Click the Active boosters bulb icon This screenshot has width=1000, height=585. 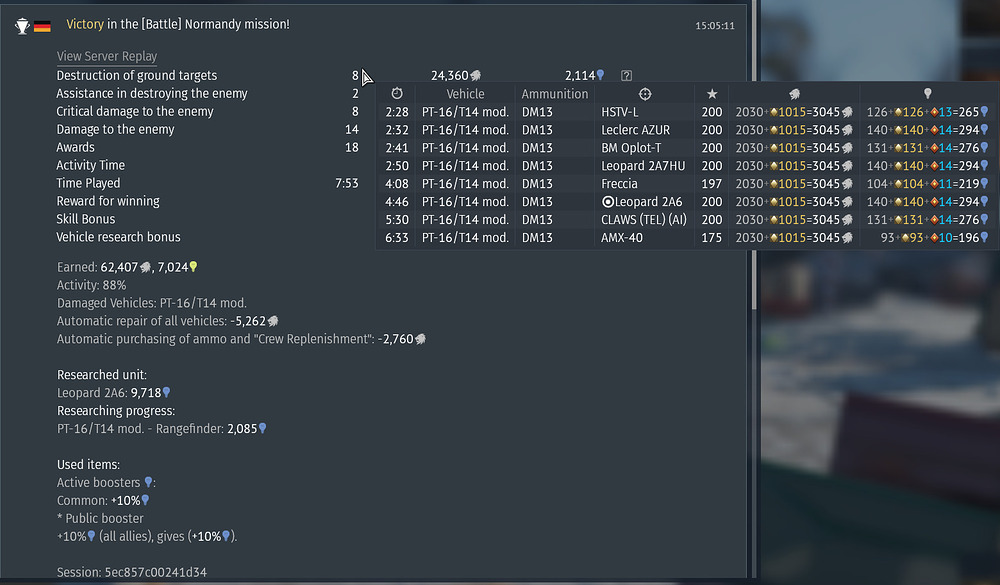tap(149, 483)
